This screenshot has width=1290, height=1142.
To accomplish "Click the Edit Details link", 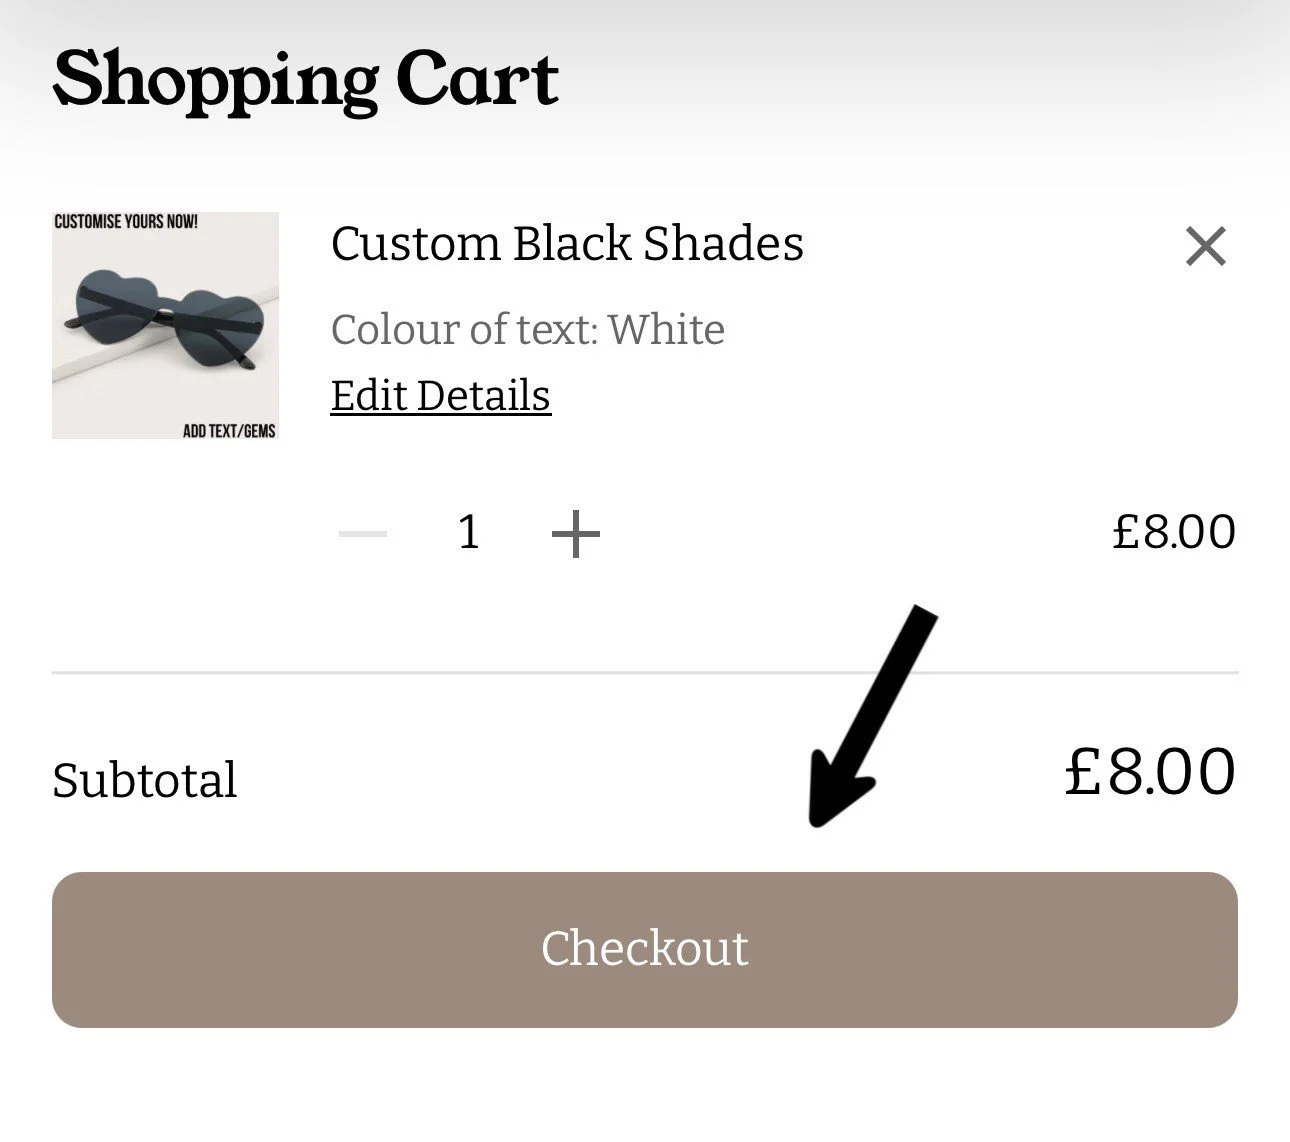I will (440, 396).
